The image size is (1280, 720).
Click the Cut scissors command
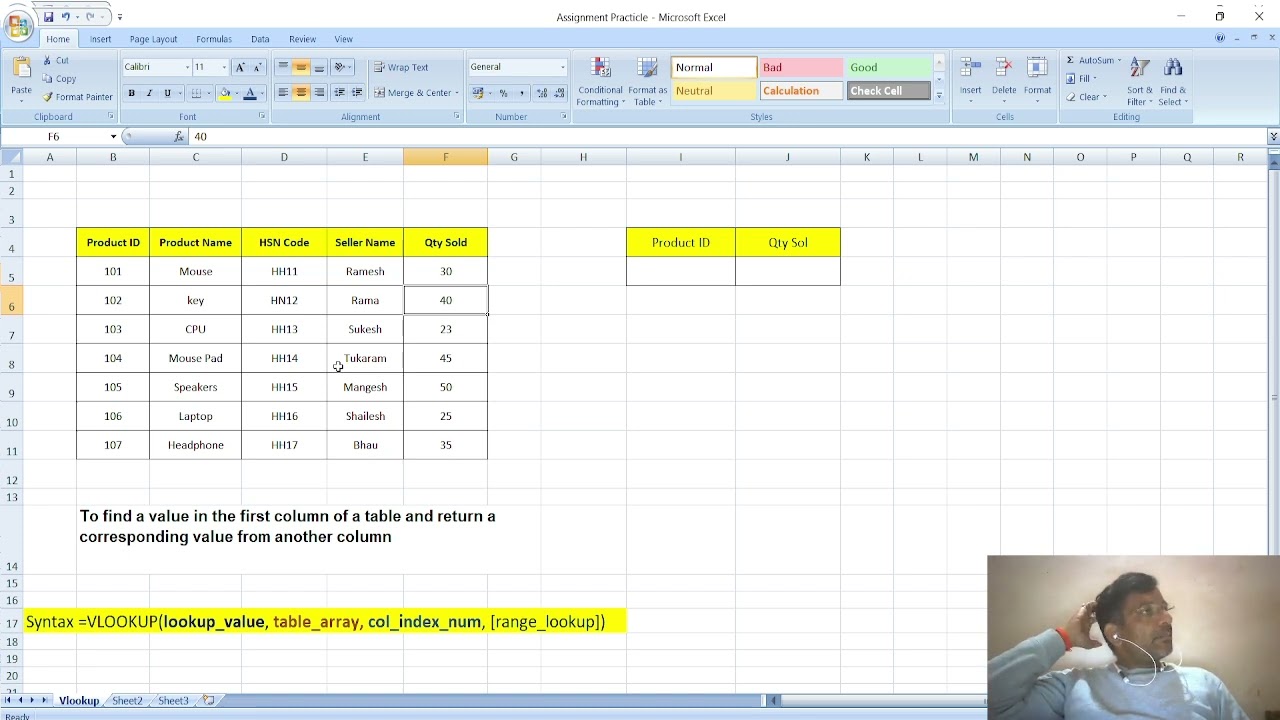[x=56, y=61]
